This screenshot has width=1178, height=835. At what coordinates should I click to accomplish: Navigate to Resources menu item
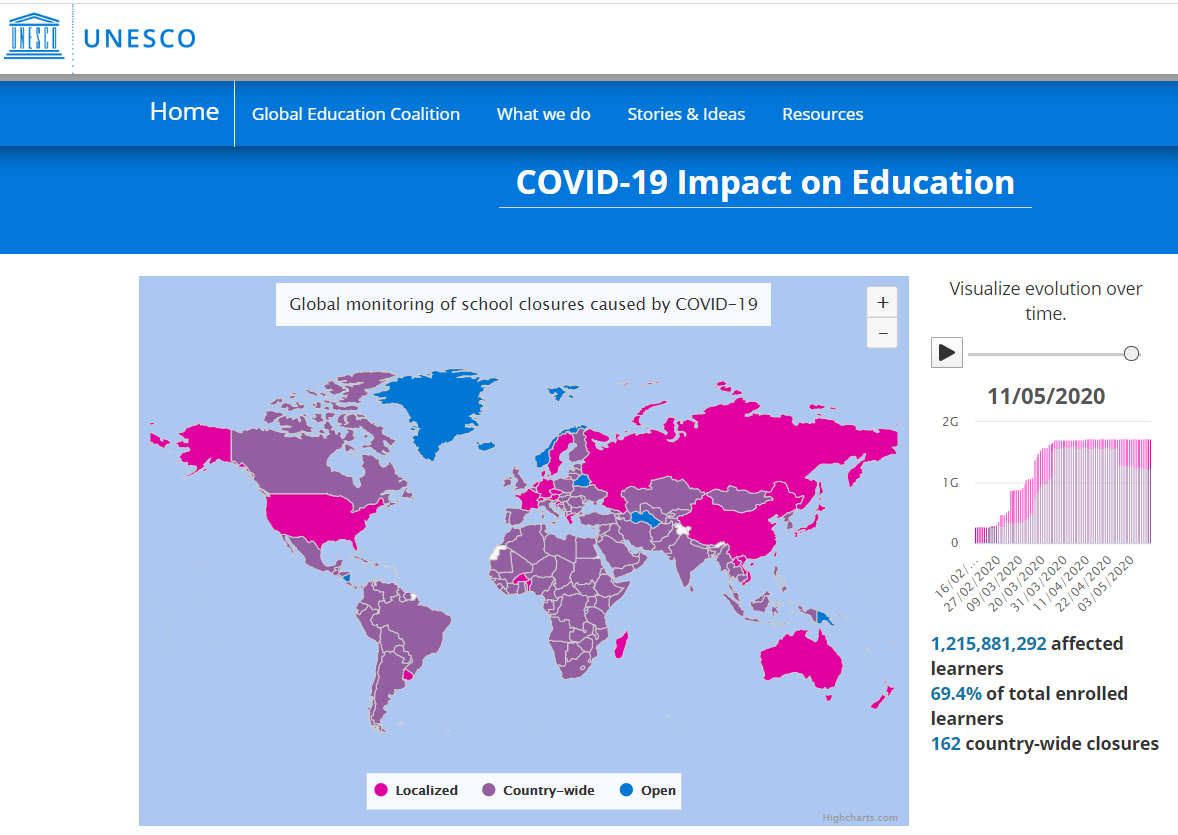coord(822,114)
